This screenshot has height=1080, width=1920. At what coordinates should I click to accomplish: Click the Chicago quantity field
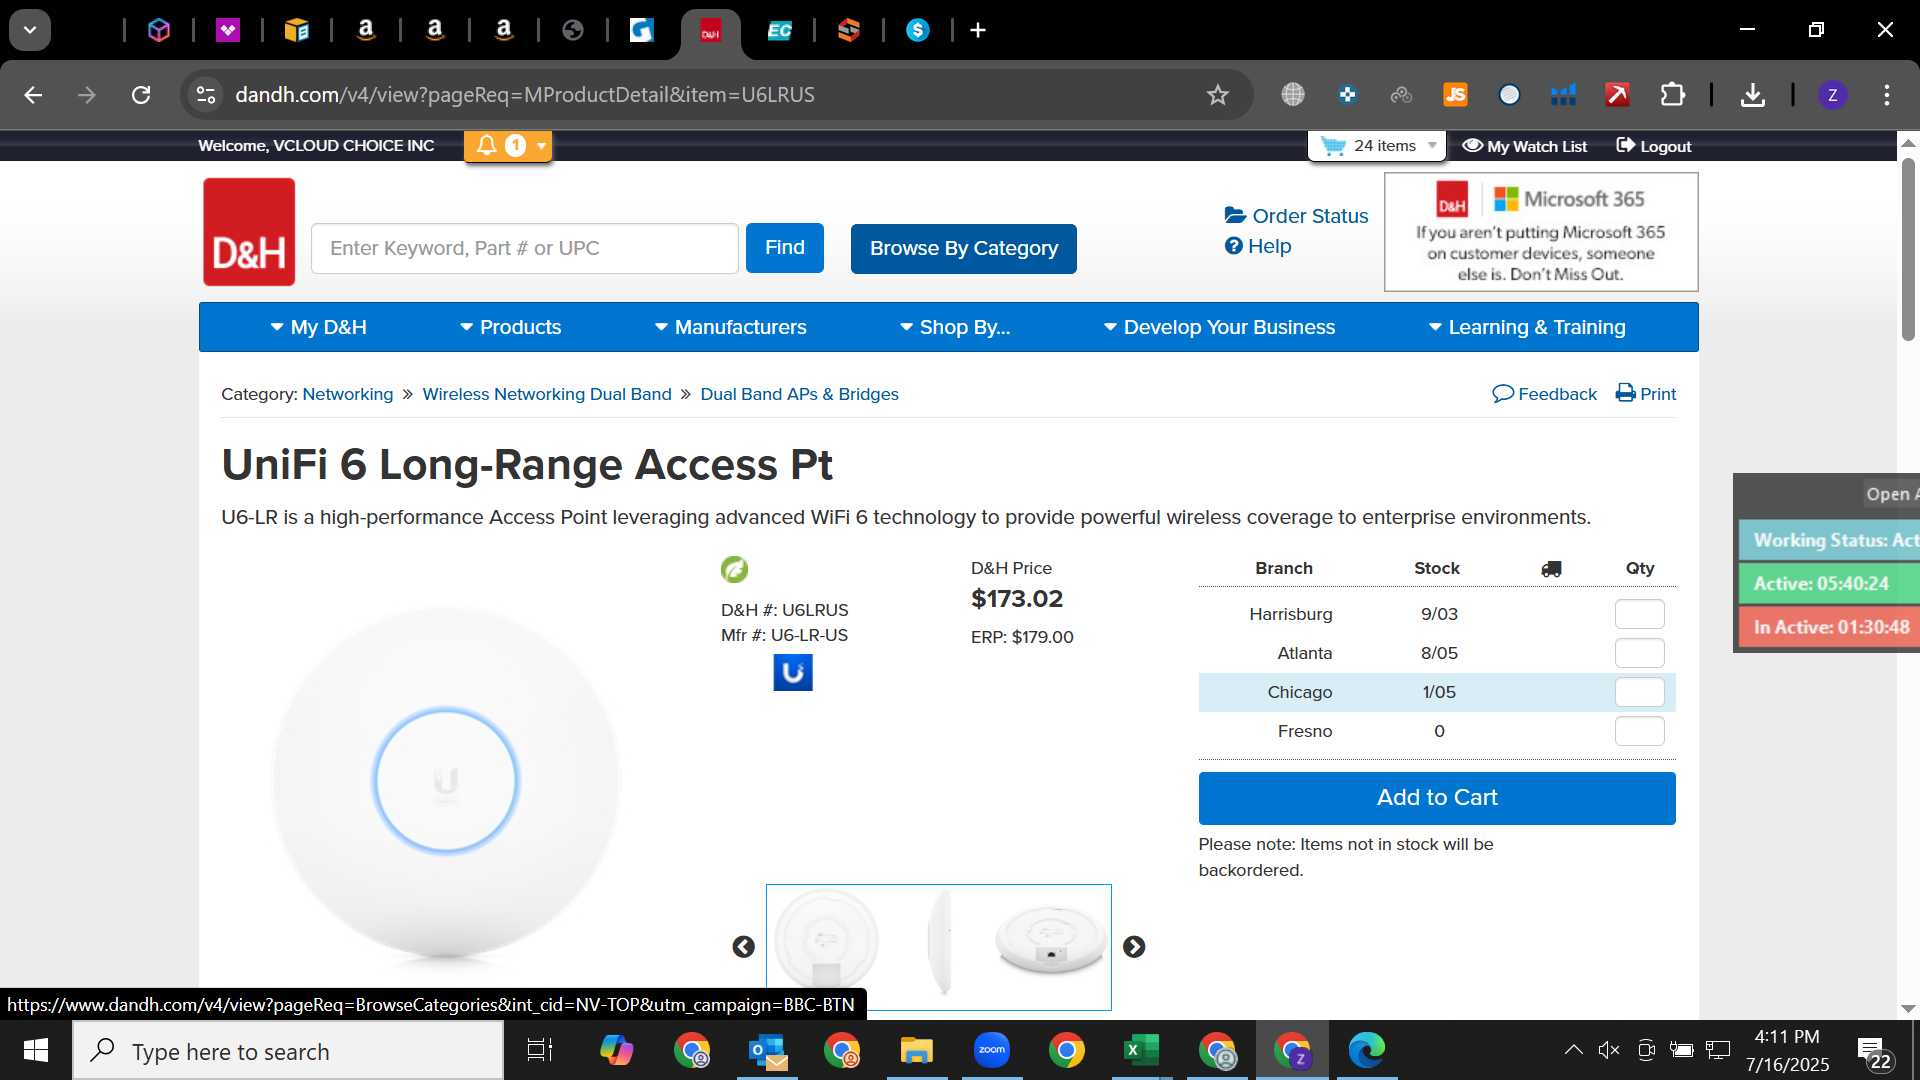pyautogui.click(x=1640, y=692)
